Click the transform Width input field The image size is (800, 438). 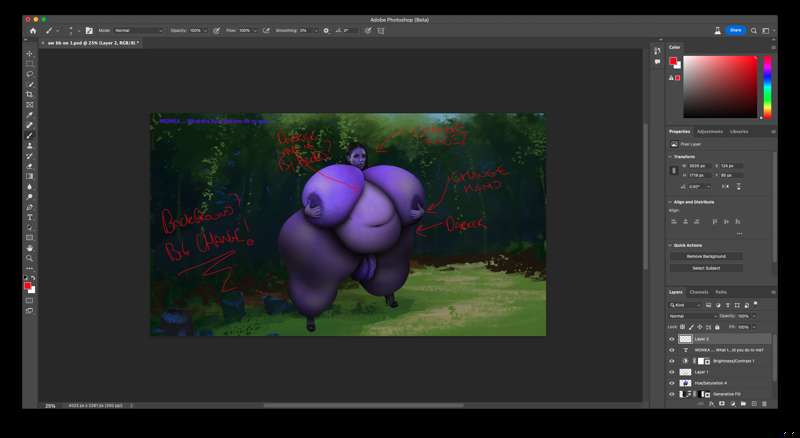click(698, 166)
